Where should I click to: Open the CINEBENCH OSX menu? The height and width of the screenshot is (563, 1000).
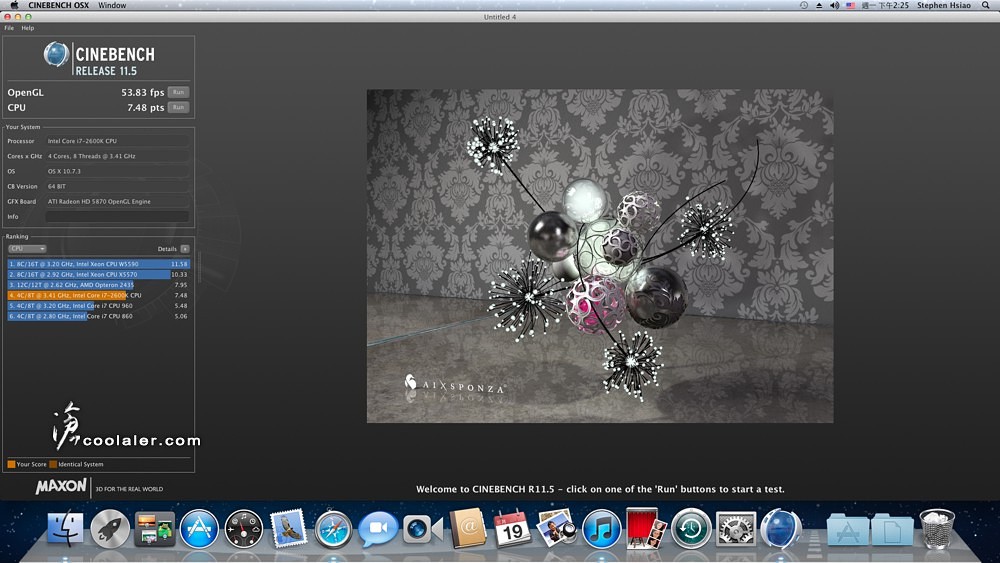click(x=59, y=5)
